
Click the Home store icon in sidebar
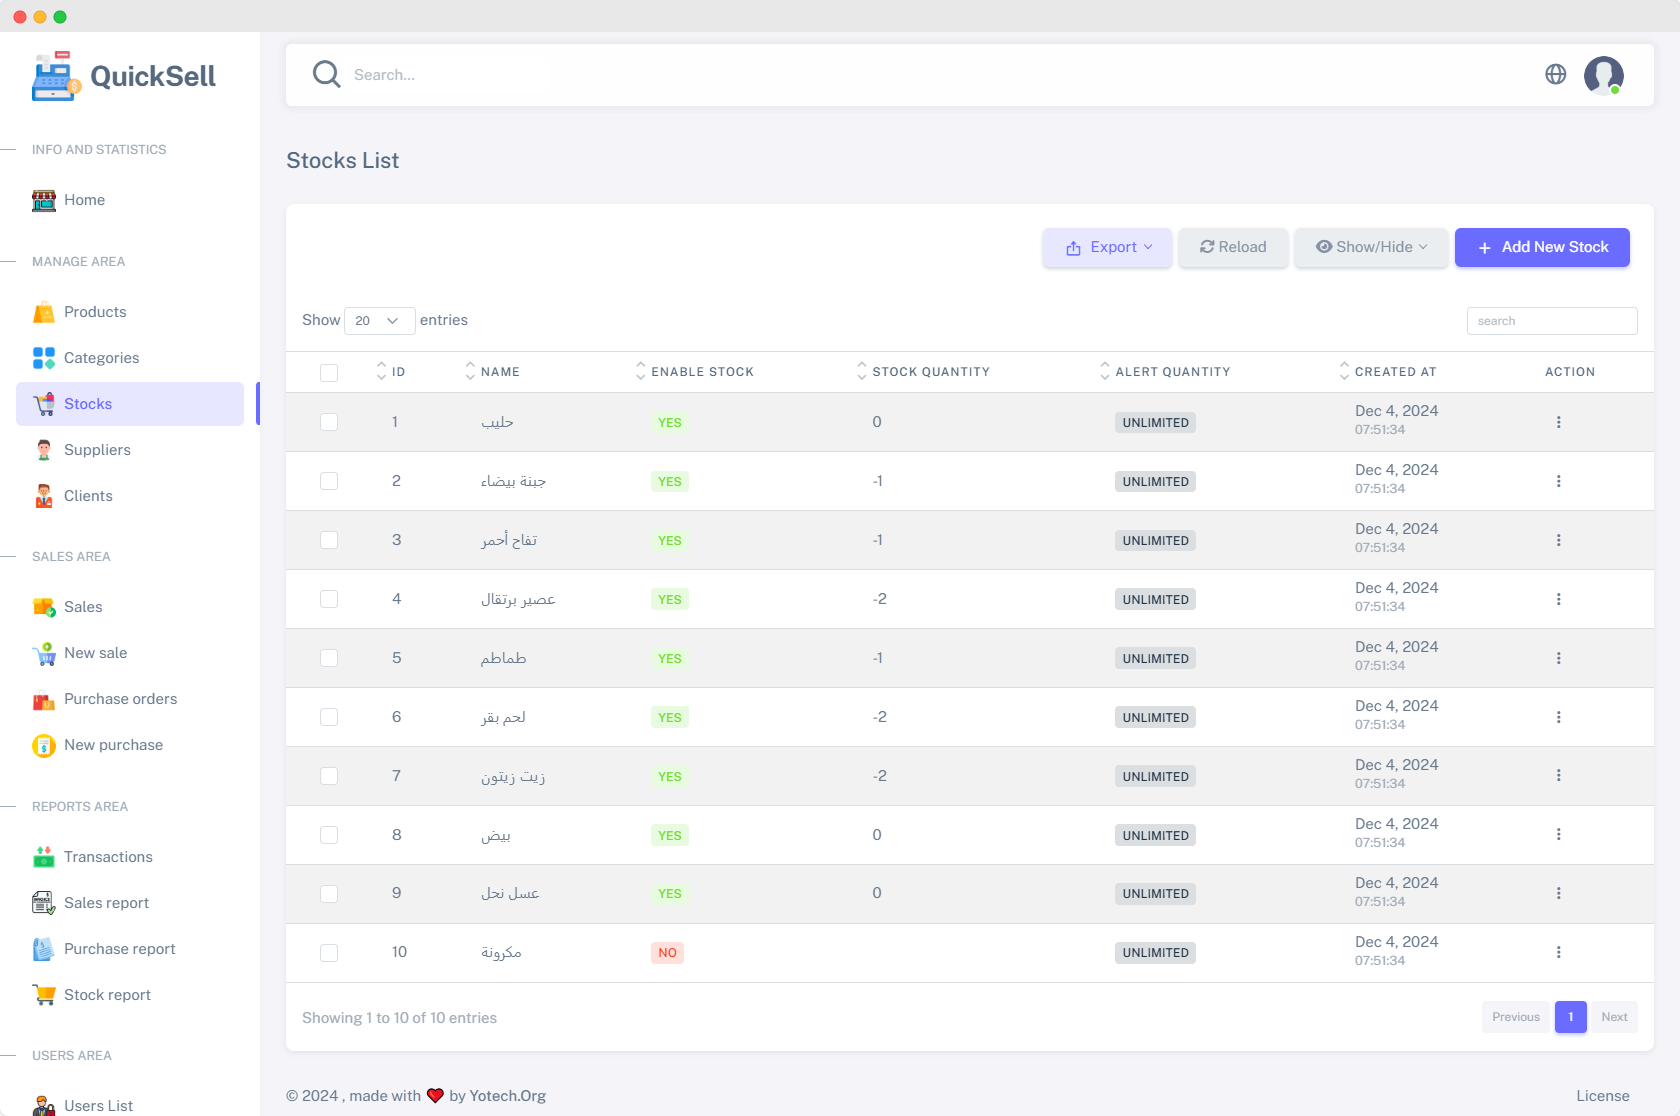point(44,200)
